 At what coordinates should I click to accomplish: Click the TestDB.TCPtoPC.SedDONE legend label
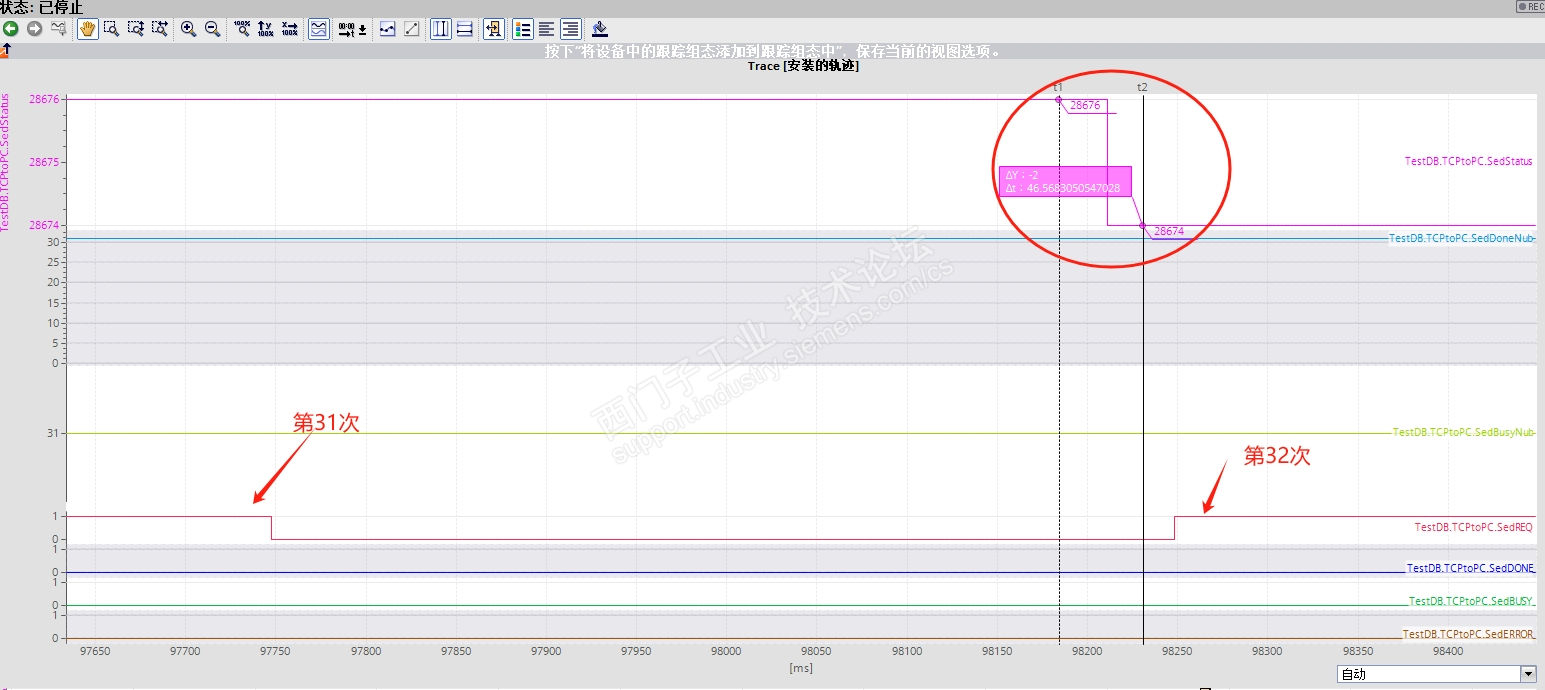coord(1471,568)
